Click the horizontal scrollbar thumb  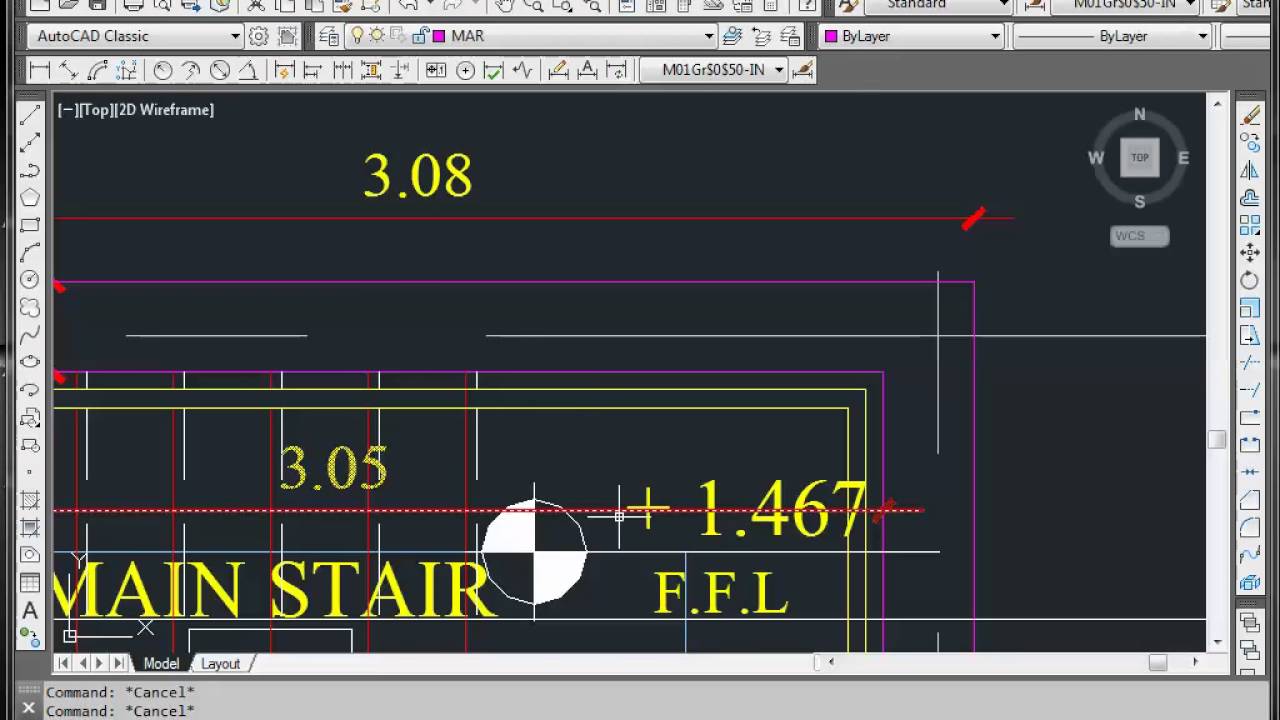click(1157, 662)
